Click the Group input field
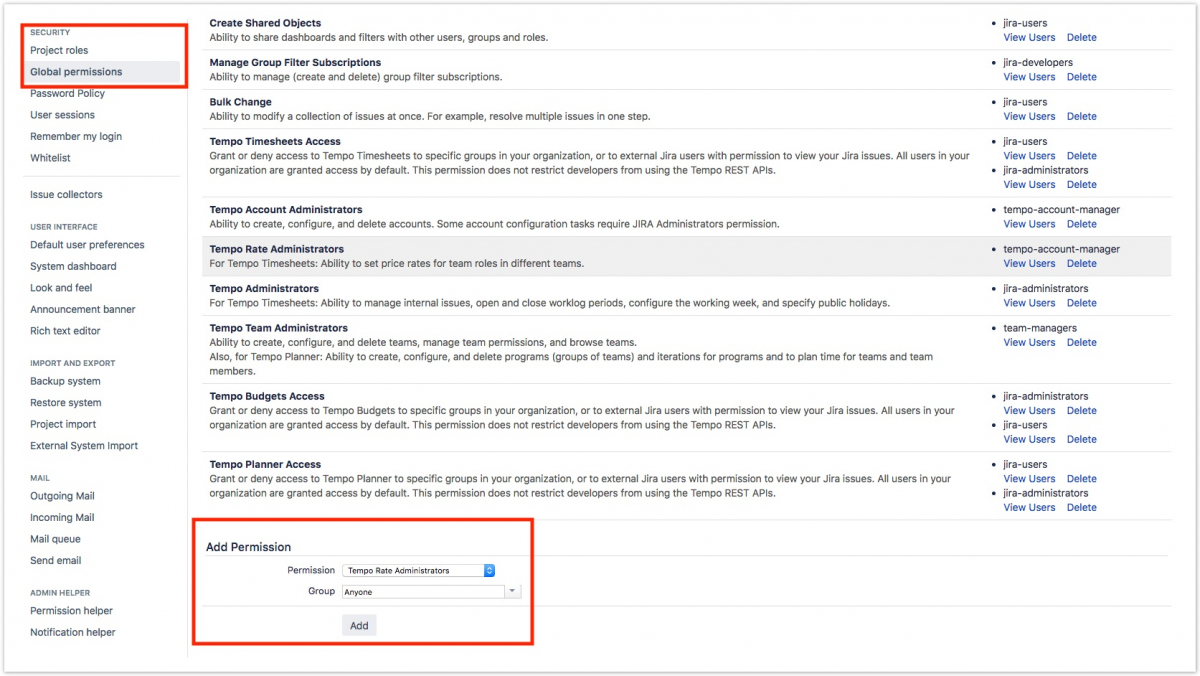The width and height of the screenshot is (1200, 676). [x=422, y=591]
